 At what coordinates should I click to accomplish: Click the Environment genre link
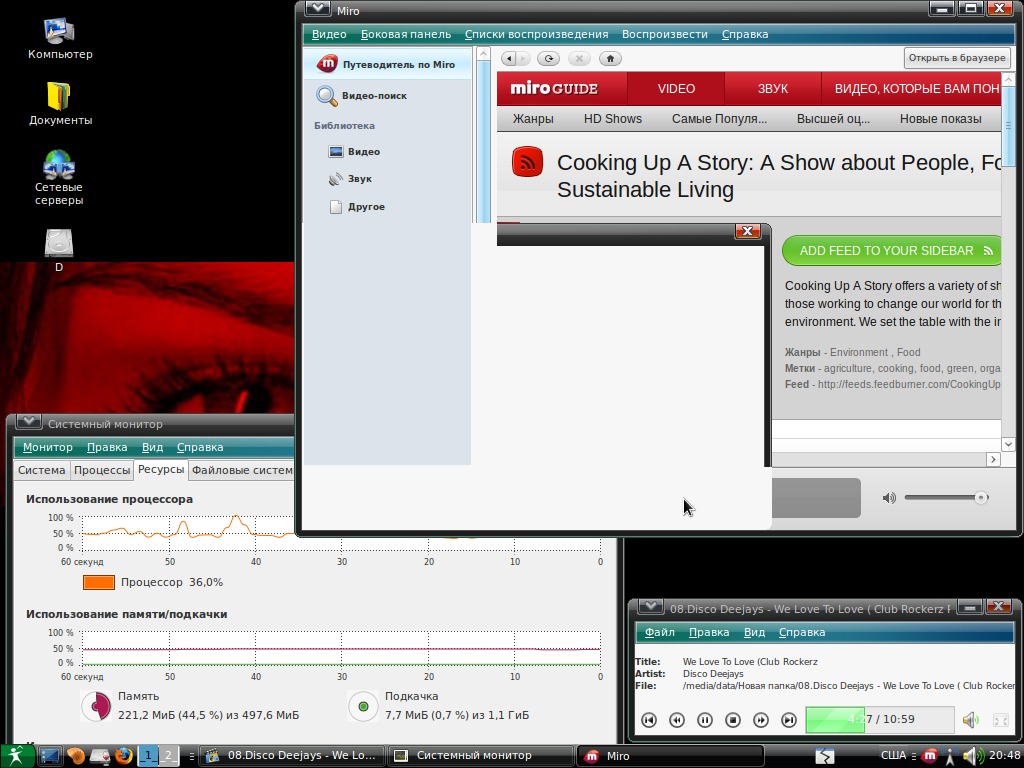tap(859, 352)
